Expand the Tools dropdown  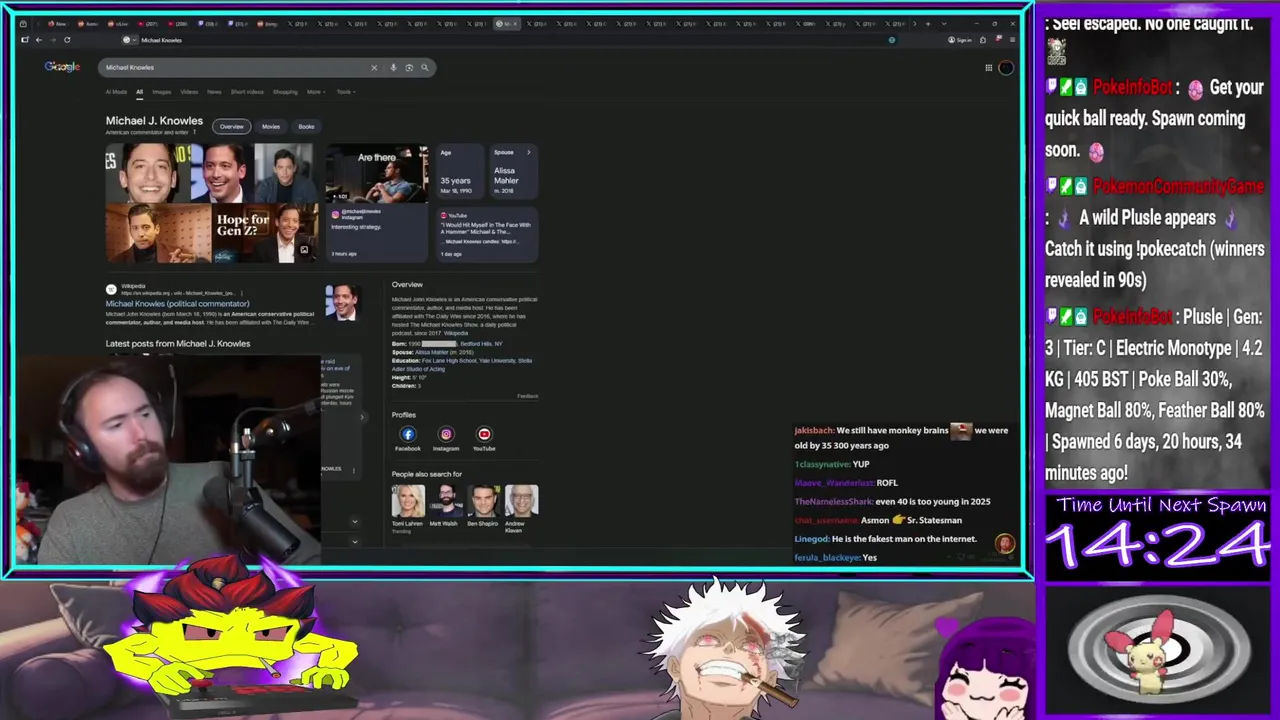[345, 92]
